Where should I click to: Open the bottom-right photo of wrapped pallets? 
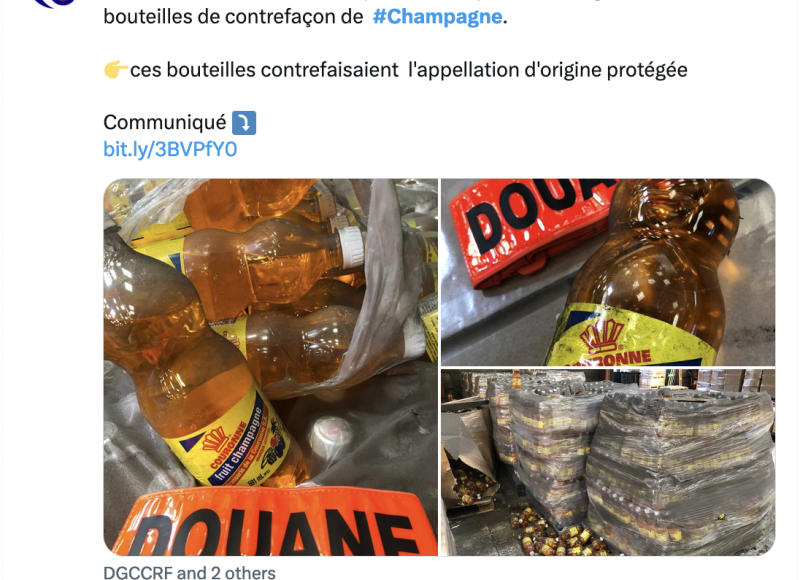608,463
